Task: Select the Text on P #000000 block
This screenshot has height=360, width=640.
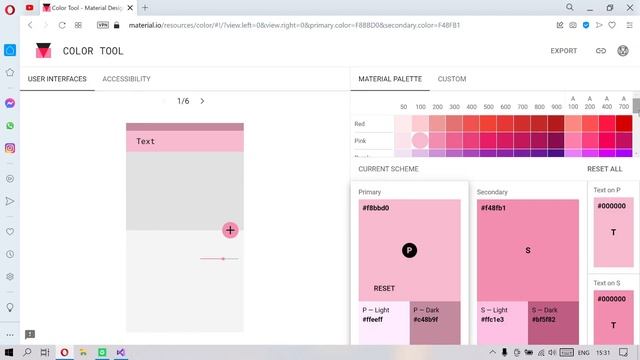Action: [613, 232]
